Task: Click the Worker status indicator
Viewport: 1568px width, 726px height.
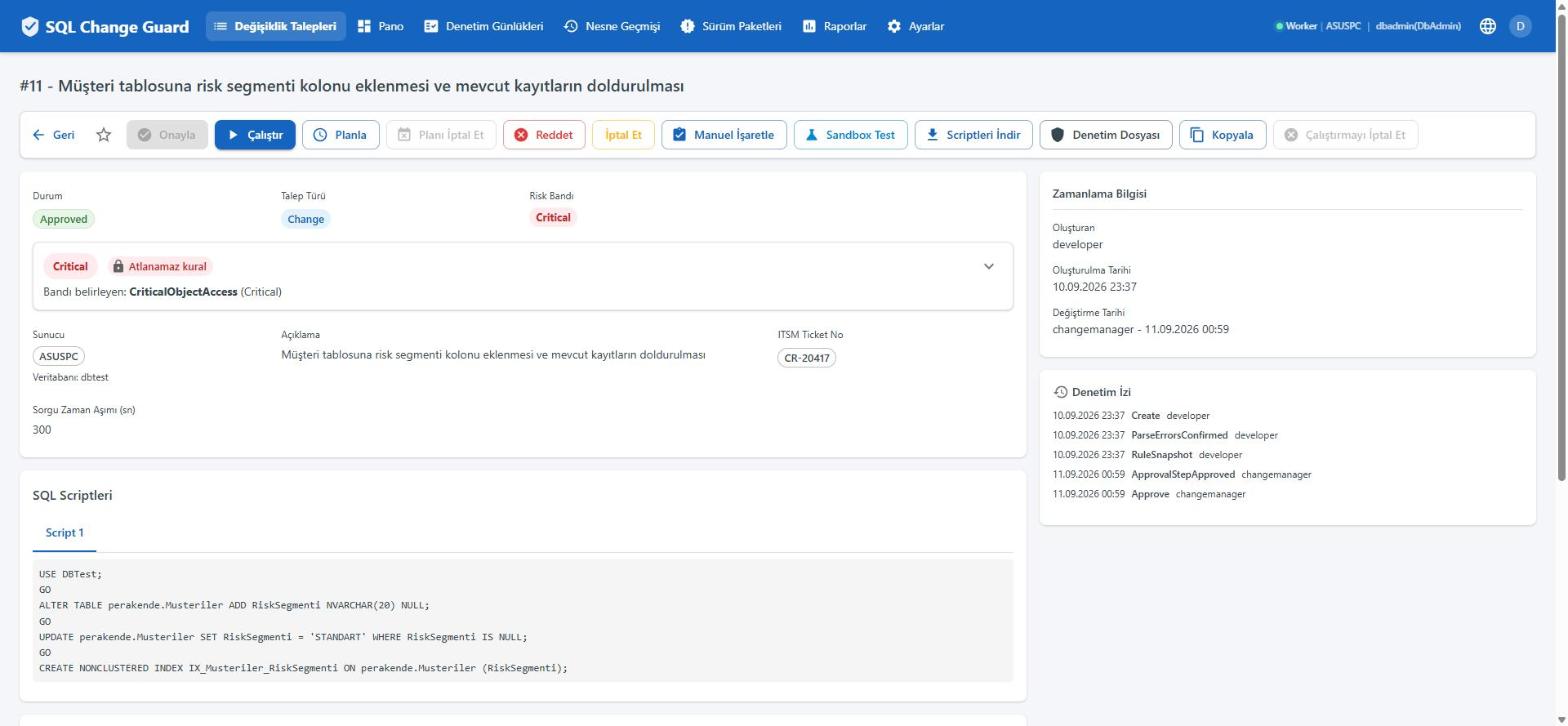Action: click(x=1295, y=26)
